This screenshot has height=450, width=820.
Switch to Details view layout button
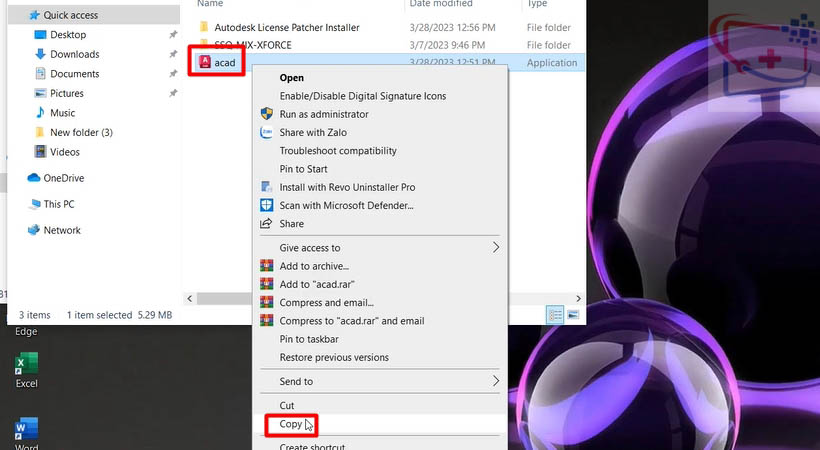click(x=555, y=315)
